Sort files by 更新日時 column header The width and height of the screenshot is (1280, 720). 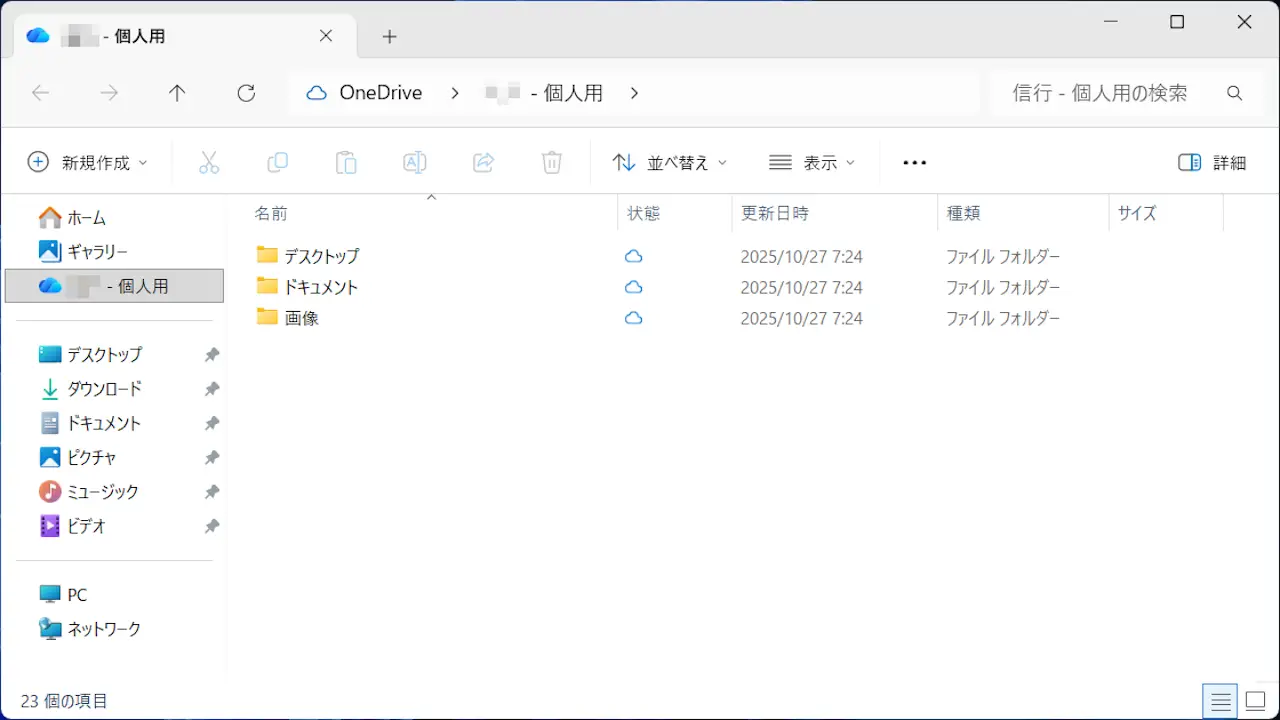tap(775, 213)
